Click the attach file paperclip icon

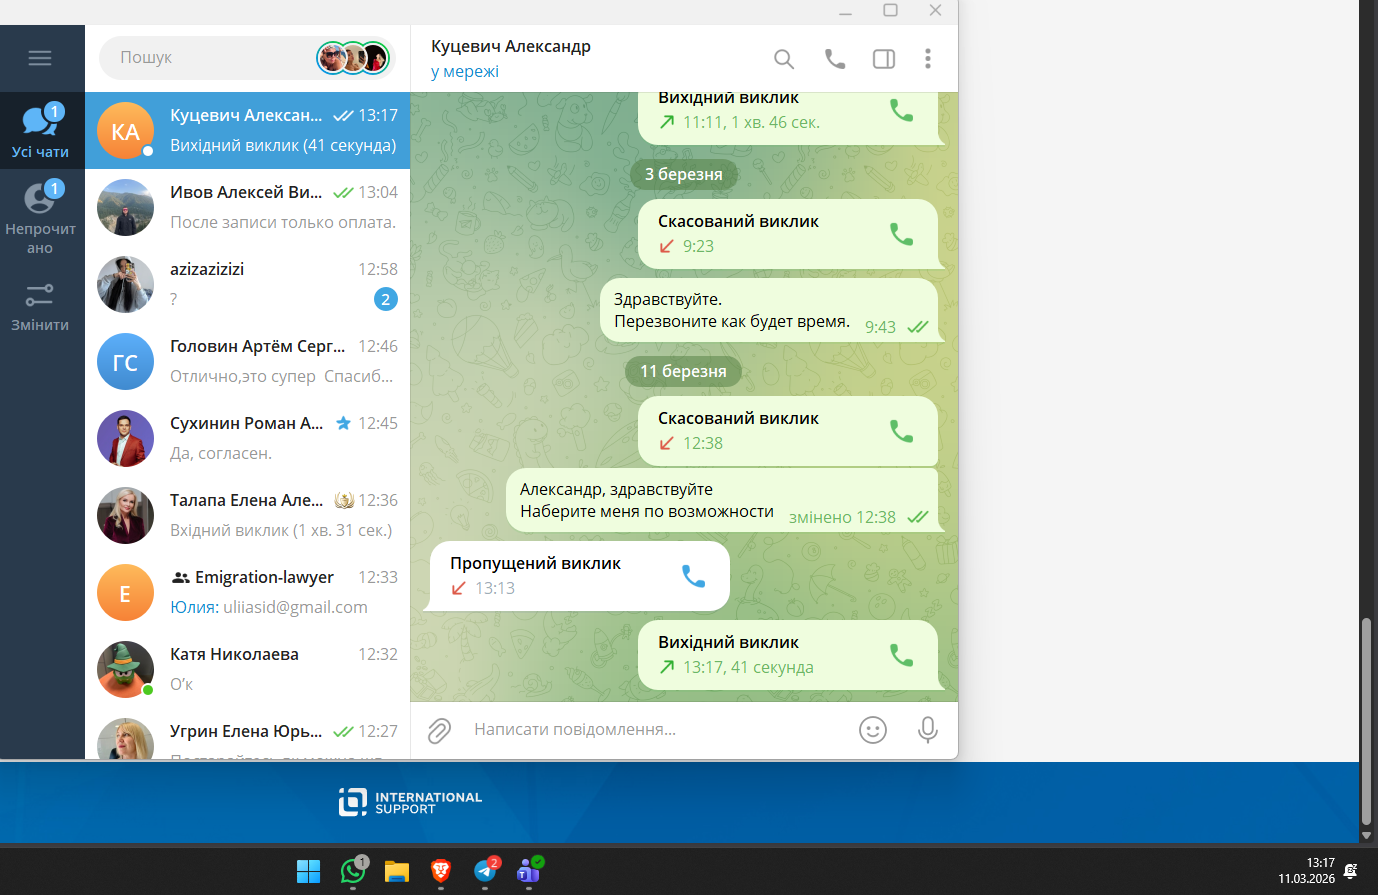tap(439, 730)
